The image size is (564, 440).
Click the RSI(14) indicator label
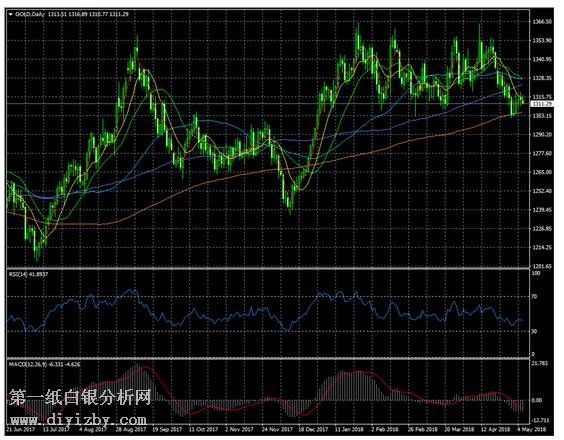coord(17,274)
